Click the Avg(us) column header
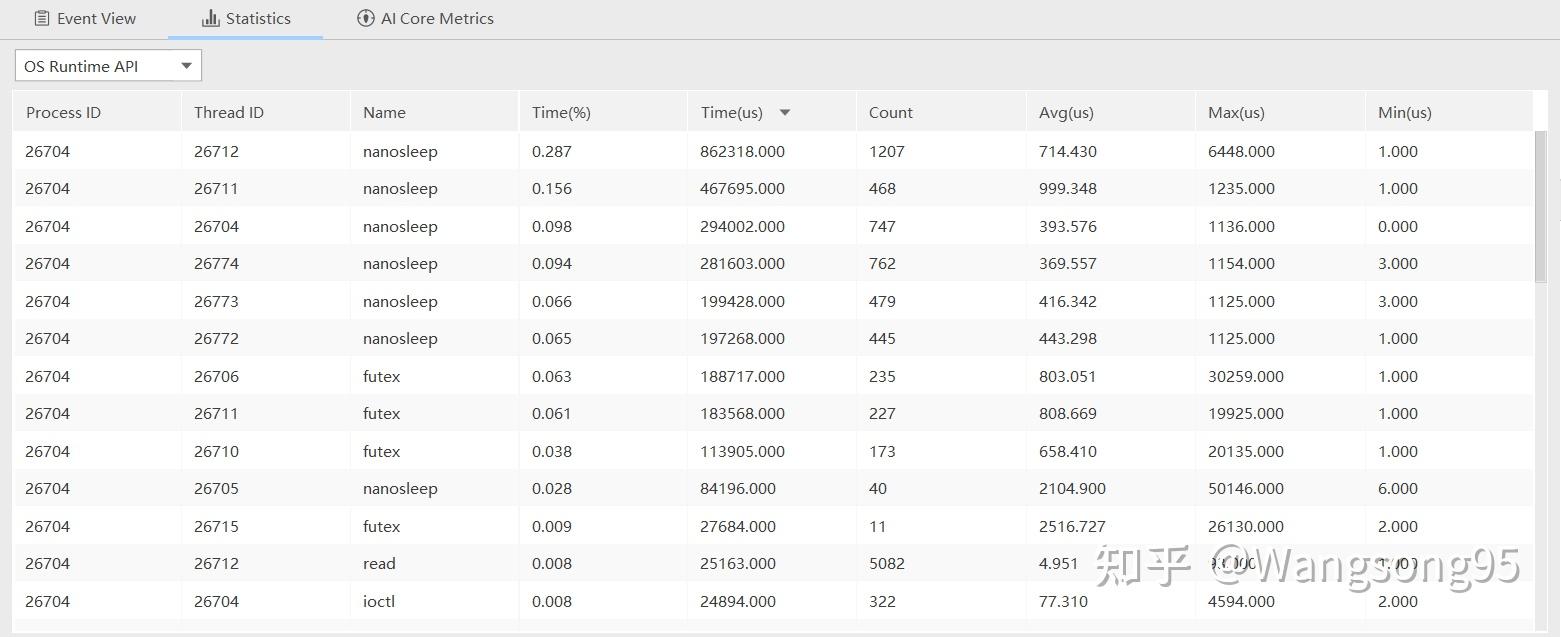The width and height of the screenshot is (1561, 637). coord(1066,112)
